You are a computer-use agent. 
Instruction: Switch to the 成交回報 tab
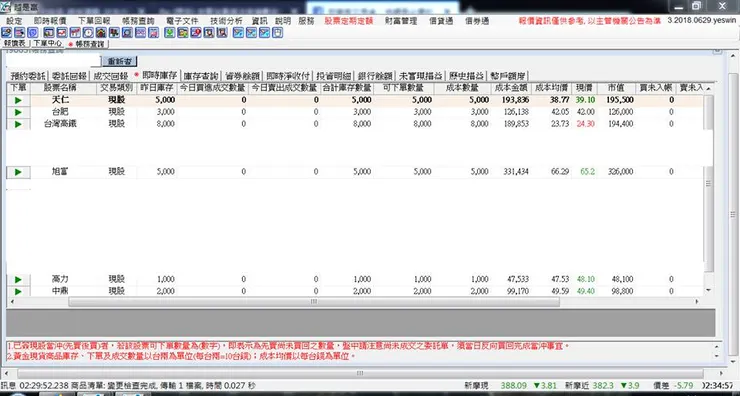[110, 76]
